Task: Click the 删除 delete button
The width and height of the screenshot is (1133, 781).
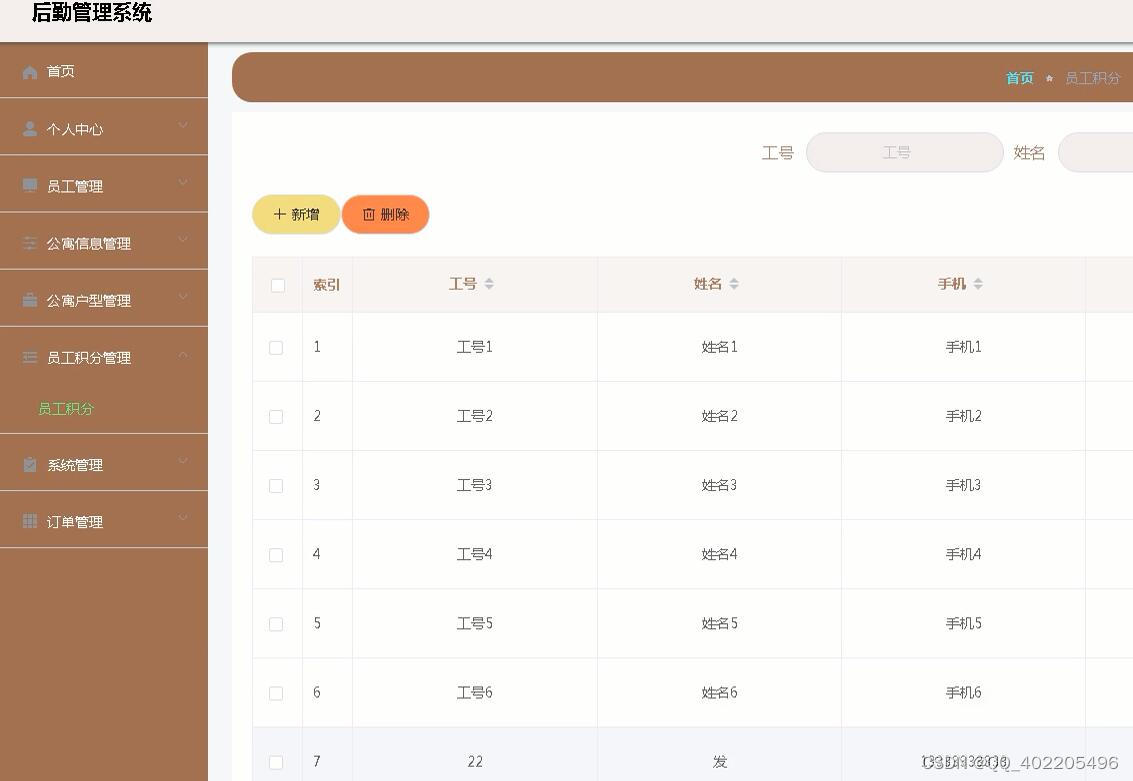Action: (385, 215)
